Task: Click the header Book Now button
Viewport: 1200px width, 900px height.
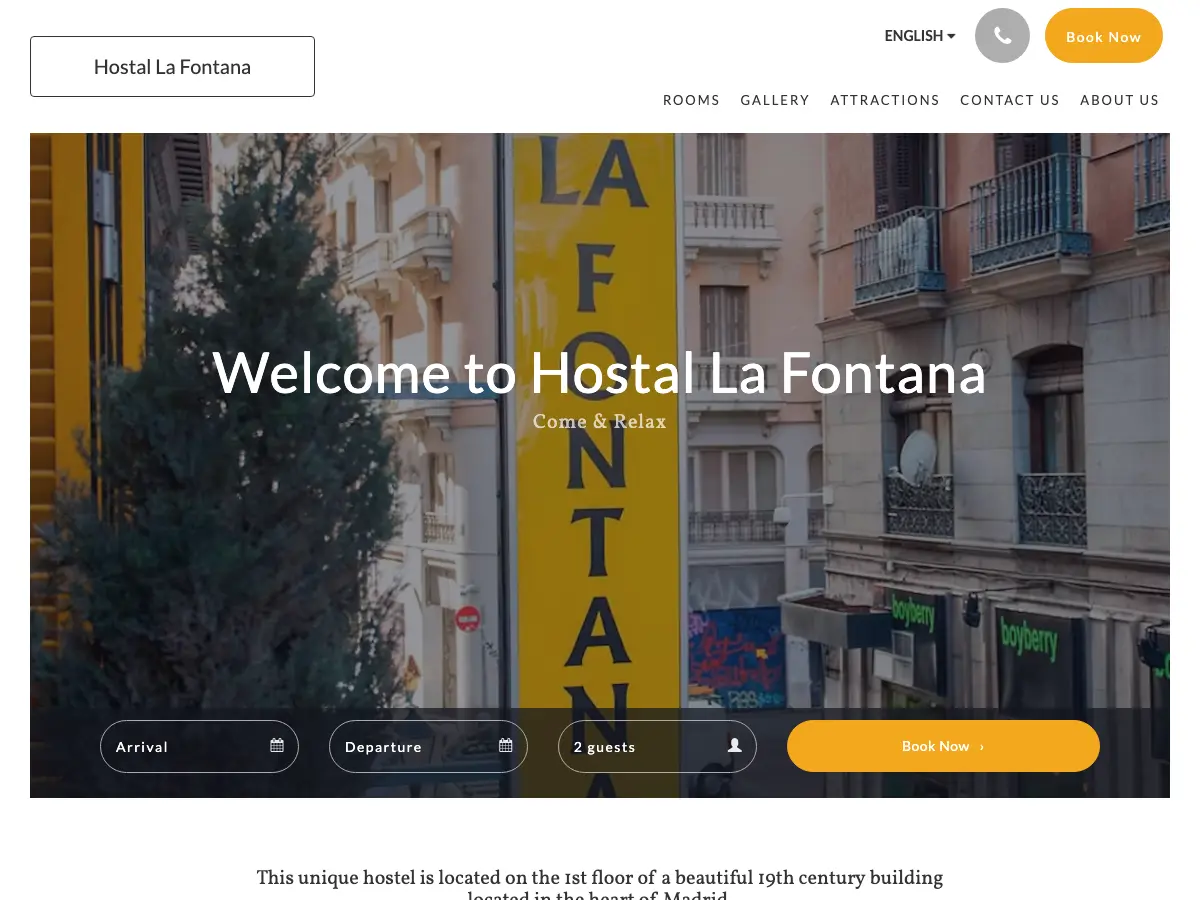Action: click(1104, 36)
